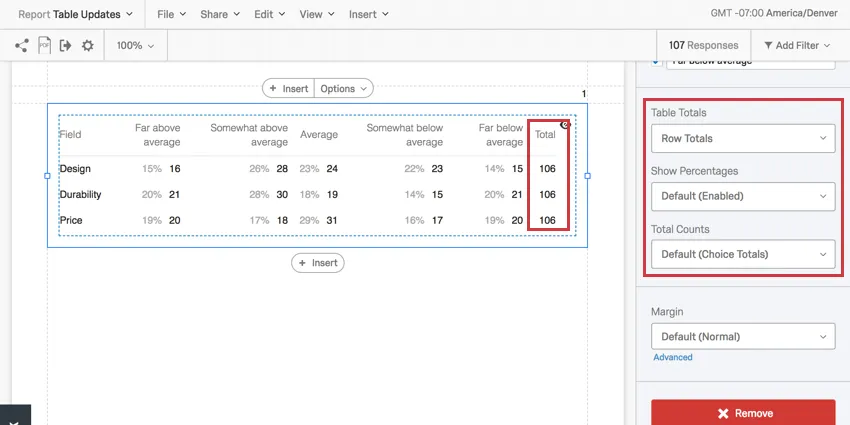Click the small icon above Total column

pyautogui.click(x=565, y=125)
